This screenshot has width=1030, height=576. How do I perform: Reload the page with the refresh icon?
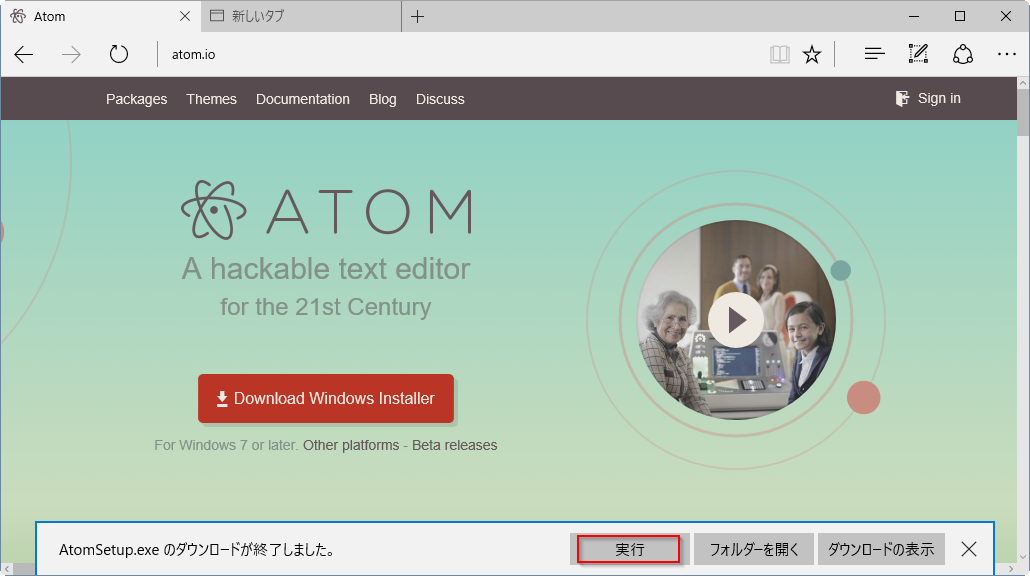coord(119,54)
